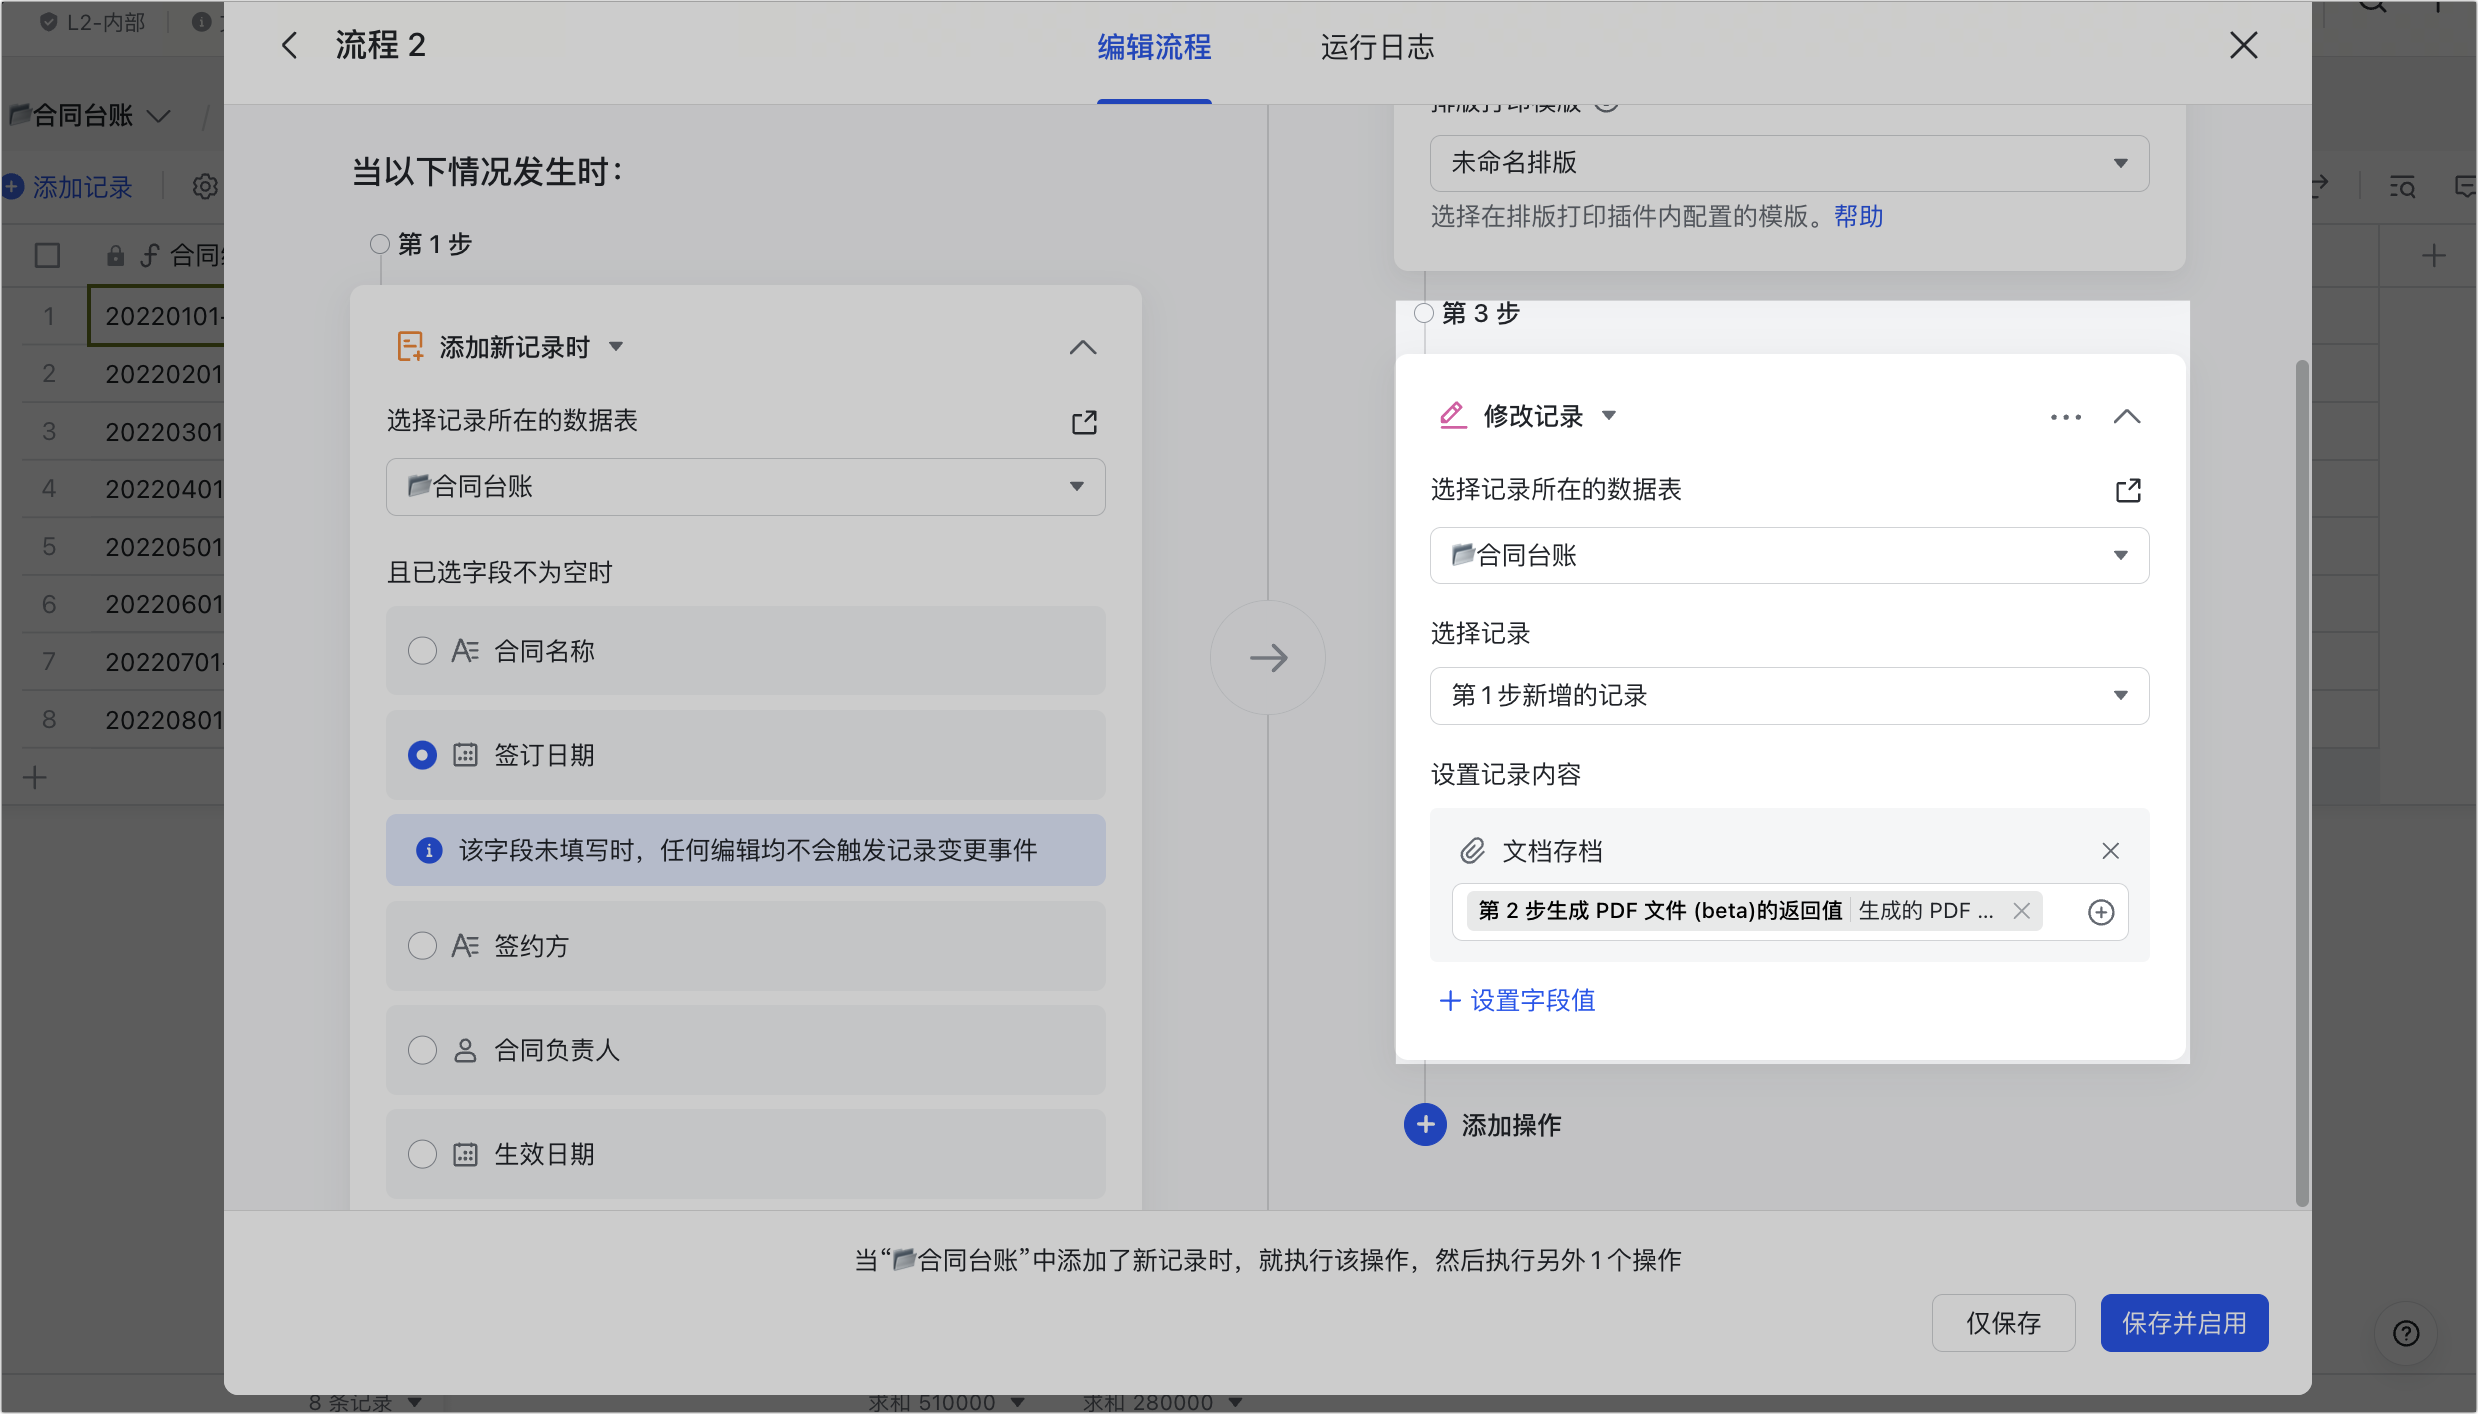Click the right panel vertical scrollbar
The image size is (2478, 1414).
point(2302,782)
